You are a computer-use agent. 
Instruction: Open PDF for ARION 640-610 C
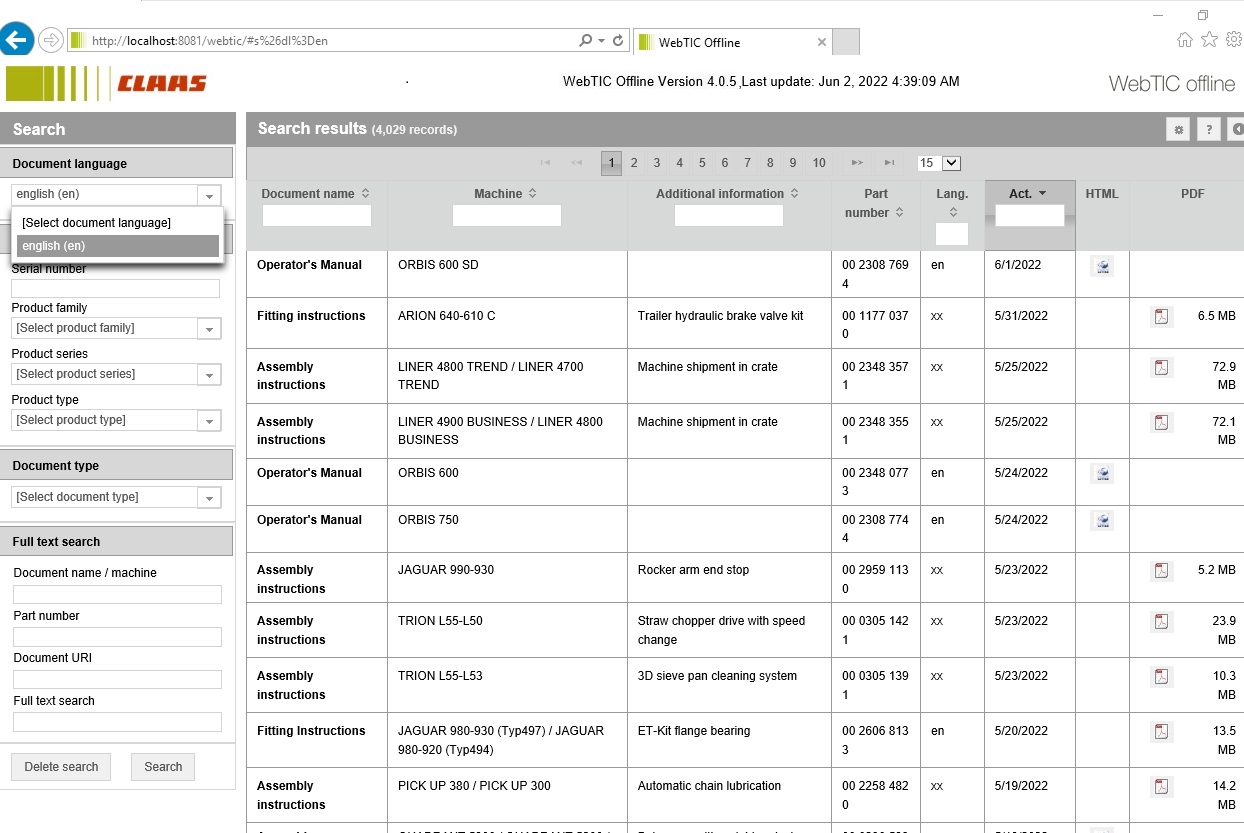(1162, 317)
